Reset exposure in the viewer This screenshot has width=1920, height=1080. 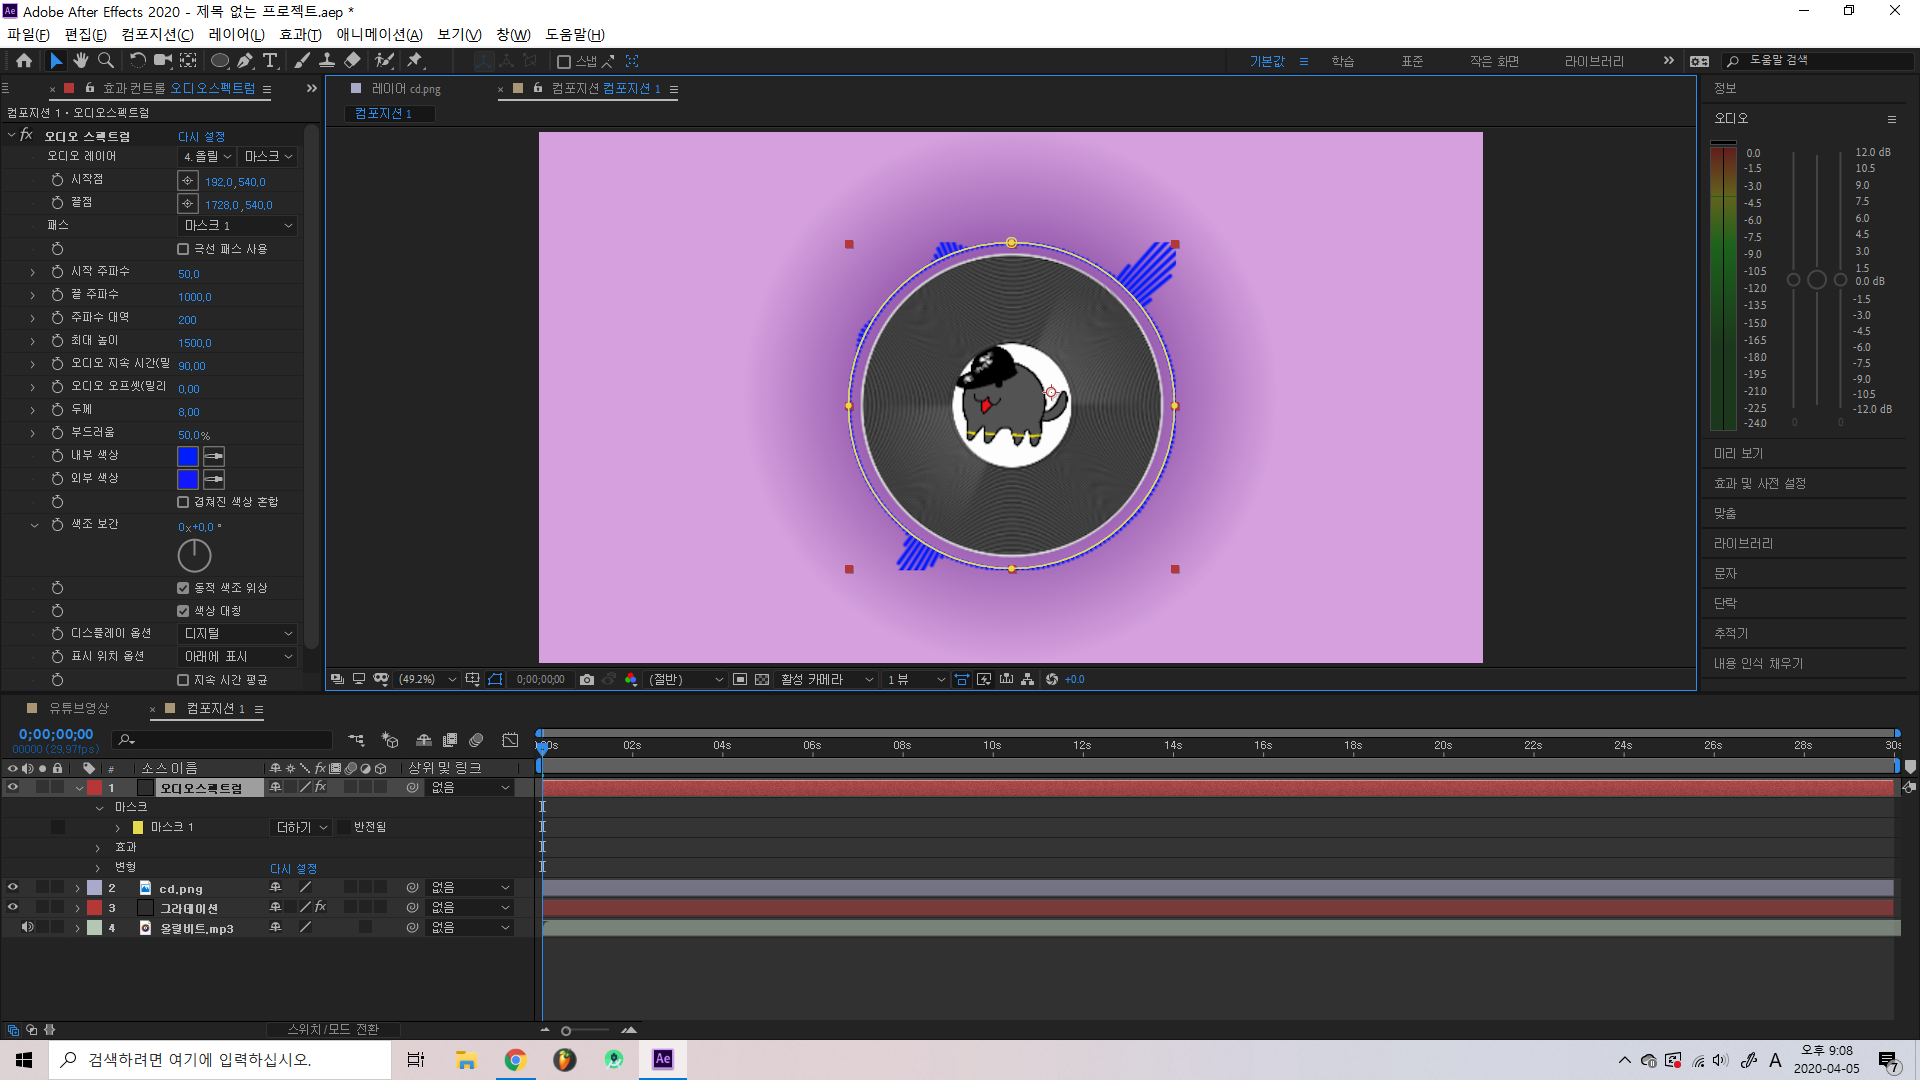click(1052, 680)
